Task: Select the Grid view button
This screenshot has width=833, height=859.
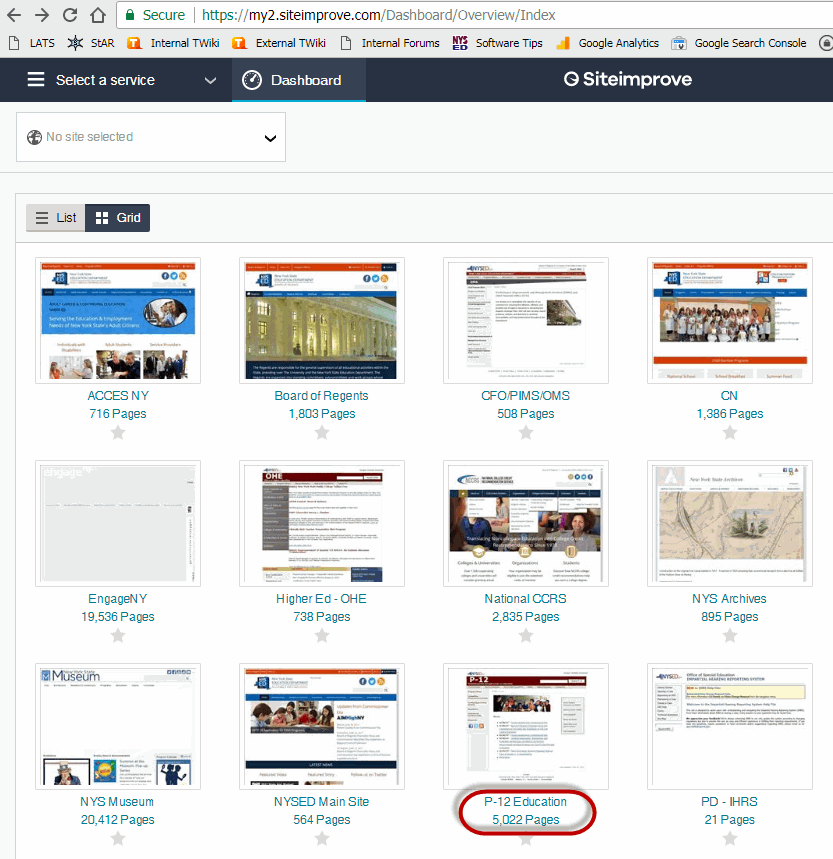Action: pyautogui.click(x=118, y=217)
